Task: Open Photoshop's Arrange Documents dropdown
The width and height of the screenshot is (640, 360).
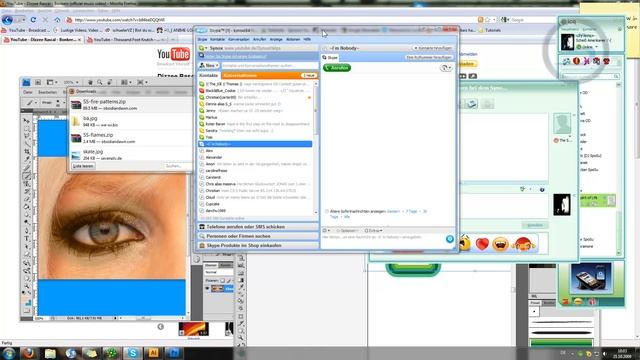Action: tap(126, 82)
